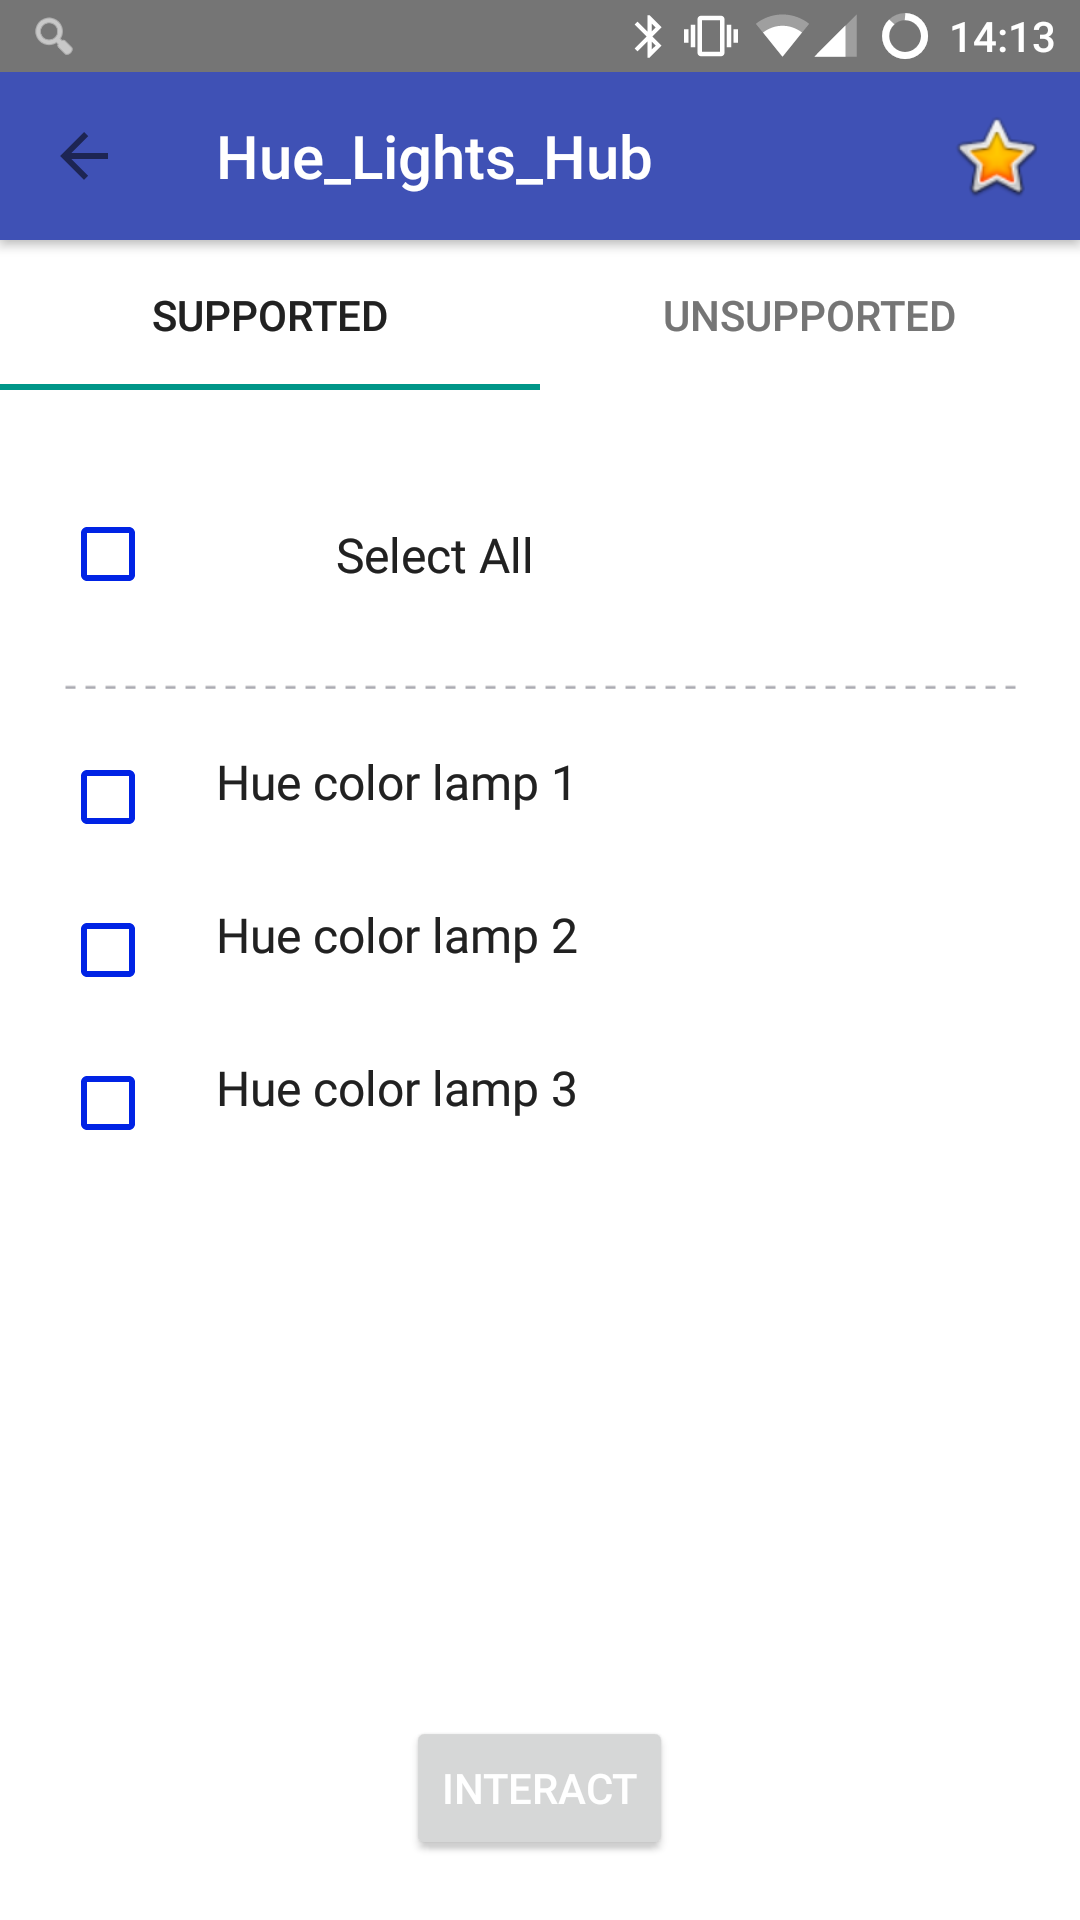The height and width of the screenshot is (1920, 1080).
Task: Tap the Select All label
Action: click(434, 556)
